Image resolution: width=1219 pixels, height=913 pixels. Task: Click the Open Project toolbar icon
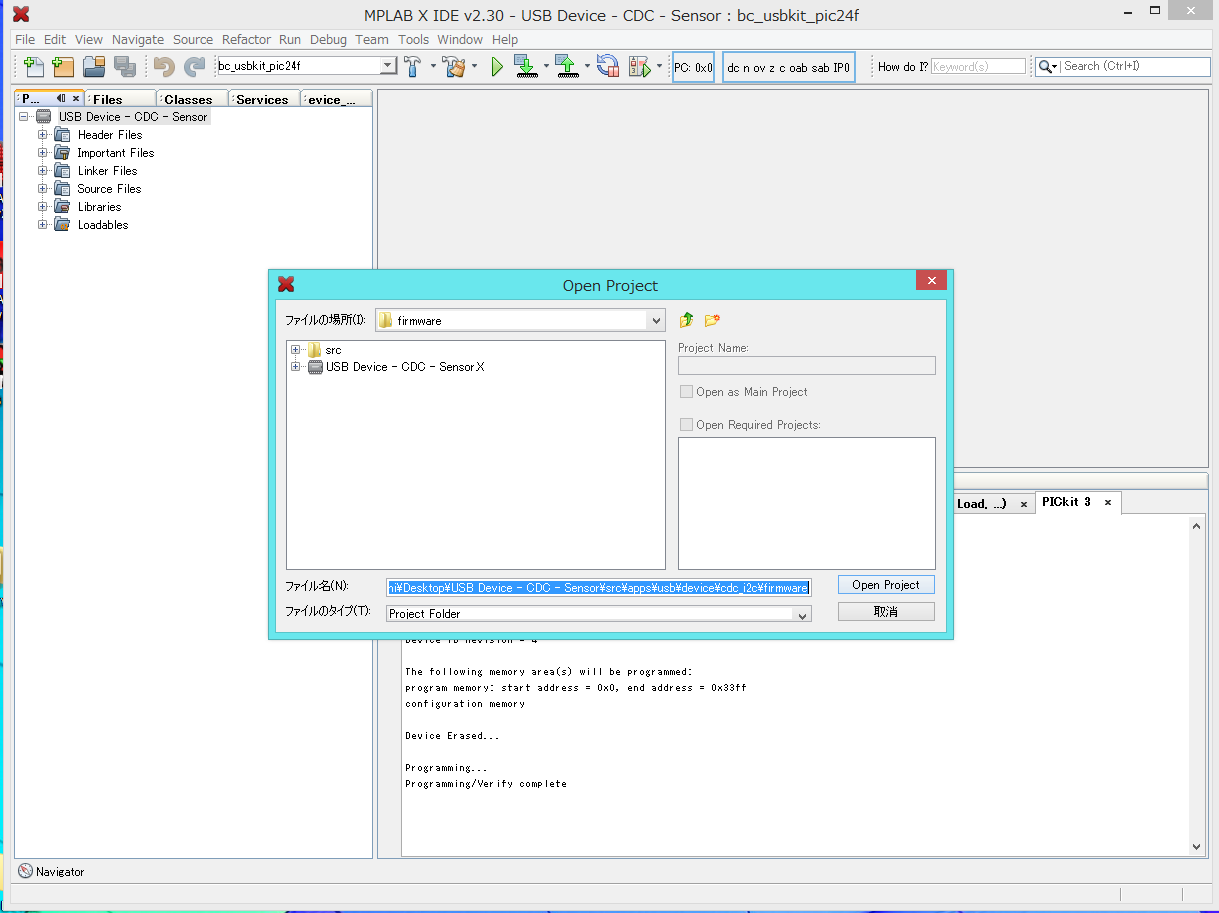(x=94, y=67)
